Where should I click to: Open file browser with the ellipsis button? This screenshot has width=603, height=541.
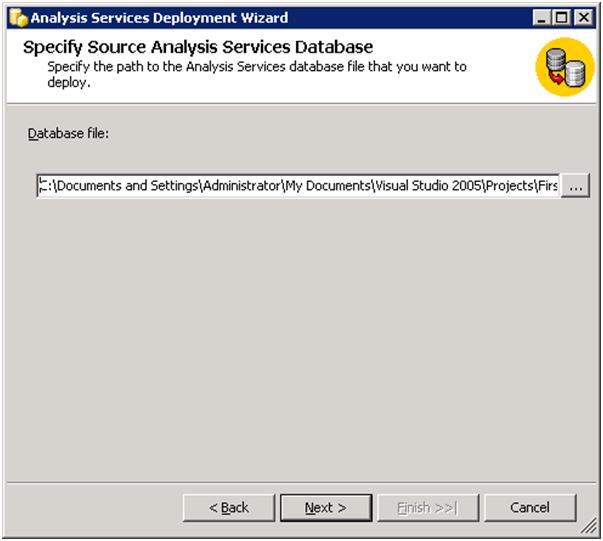pos(575,186)
